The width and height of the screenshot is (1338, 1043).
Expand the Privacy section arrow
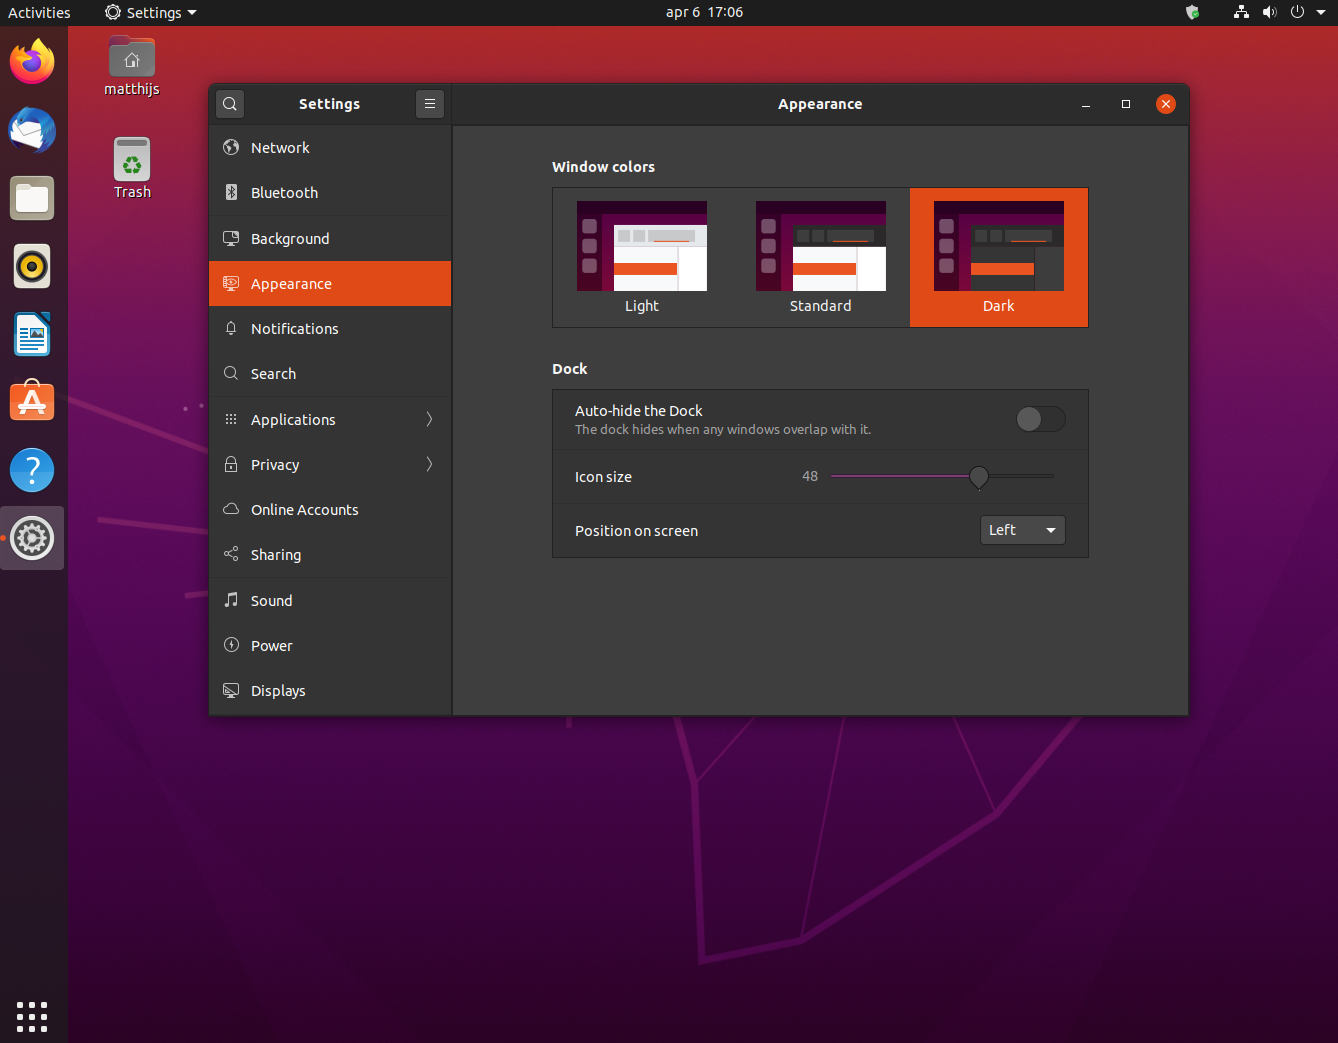[x=429, y=465]
